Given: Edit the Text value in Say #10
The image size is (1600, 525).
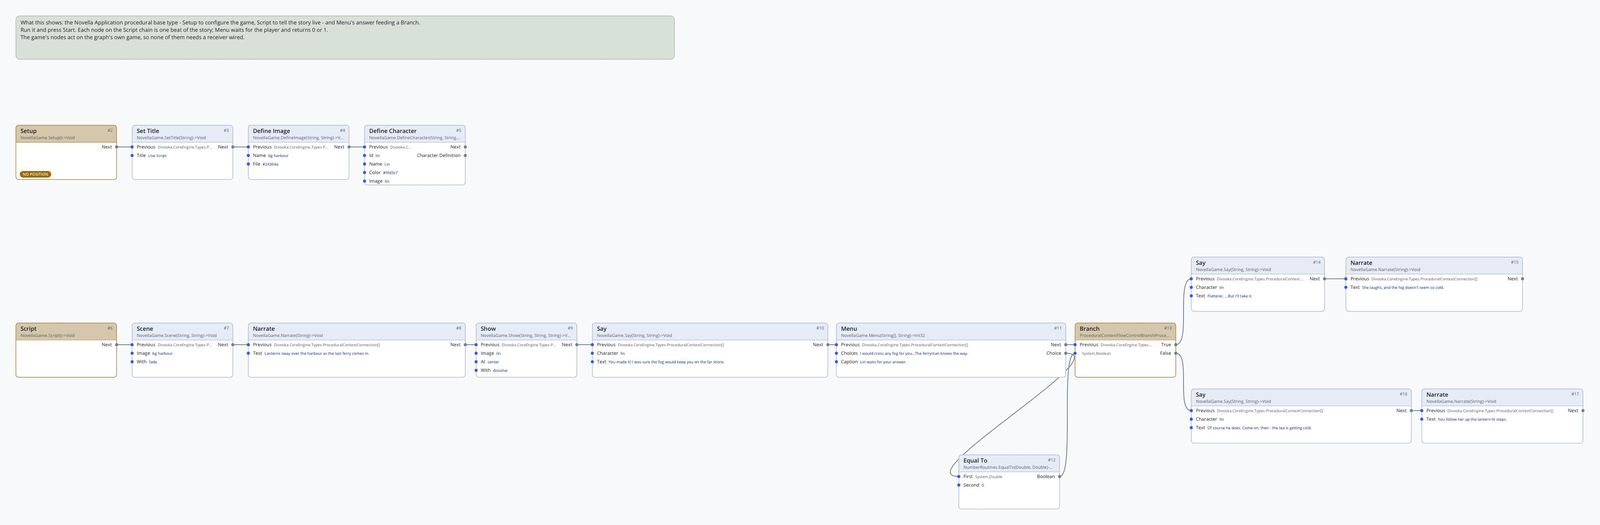Looking at the screenshot, I should pos(667,362).
